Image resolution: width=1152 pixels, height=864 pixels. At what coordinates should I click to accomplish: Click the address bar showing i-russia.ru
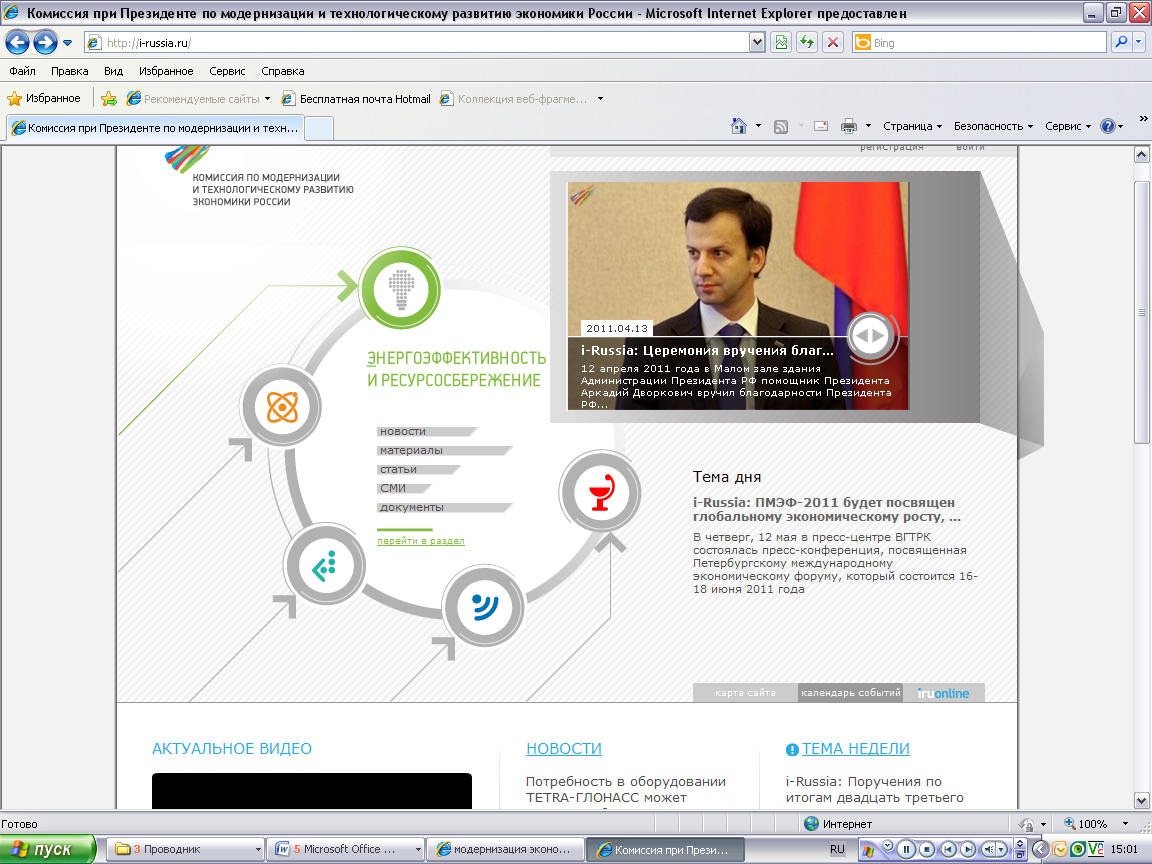[x=418, y=43]
